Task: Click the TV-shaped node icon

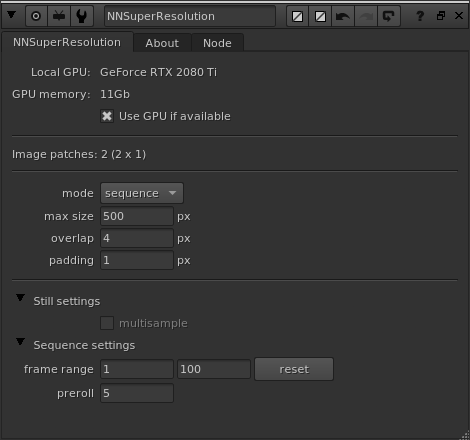Action: [x=59, y=16]
